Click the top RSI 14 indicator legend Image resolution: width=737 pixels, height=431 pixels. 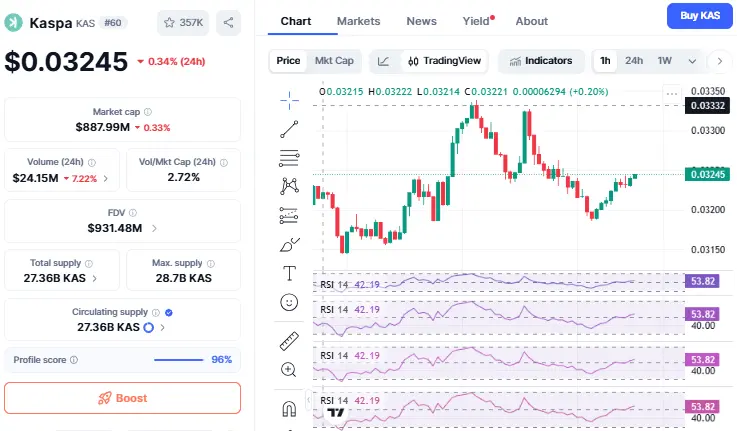point(350,285)
